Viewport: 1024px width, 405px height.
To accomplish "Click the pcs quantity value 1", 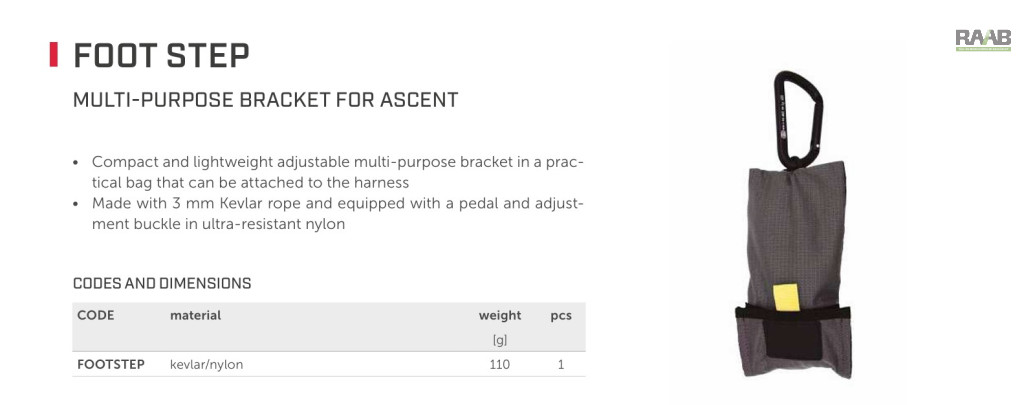I will click(560, 364).
